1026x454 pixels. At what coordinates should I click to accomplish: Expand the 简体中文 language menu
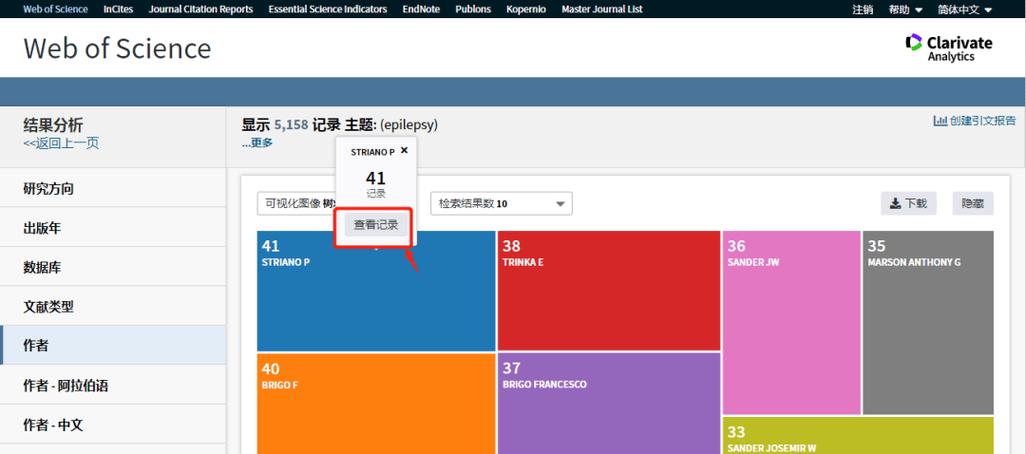(964, 9)
